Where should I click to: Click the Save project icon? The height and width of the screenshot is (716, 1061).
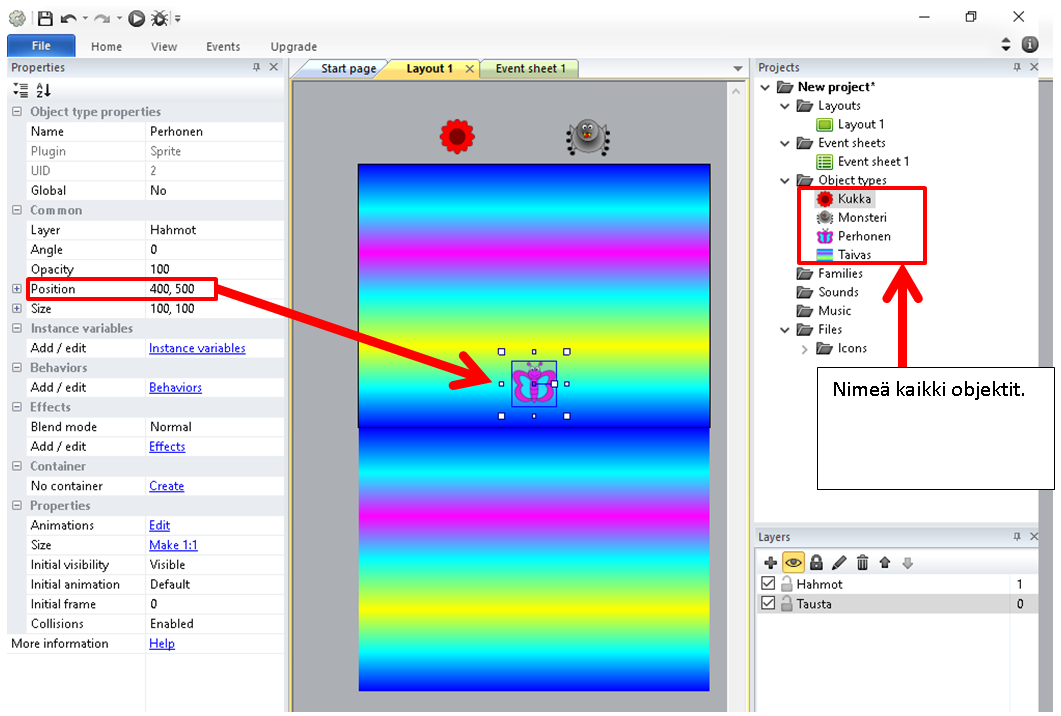tap(45, 18)
